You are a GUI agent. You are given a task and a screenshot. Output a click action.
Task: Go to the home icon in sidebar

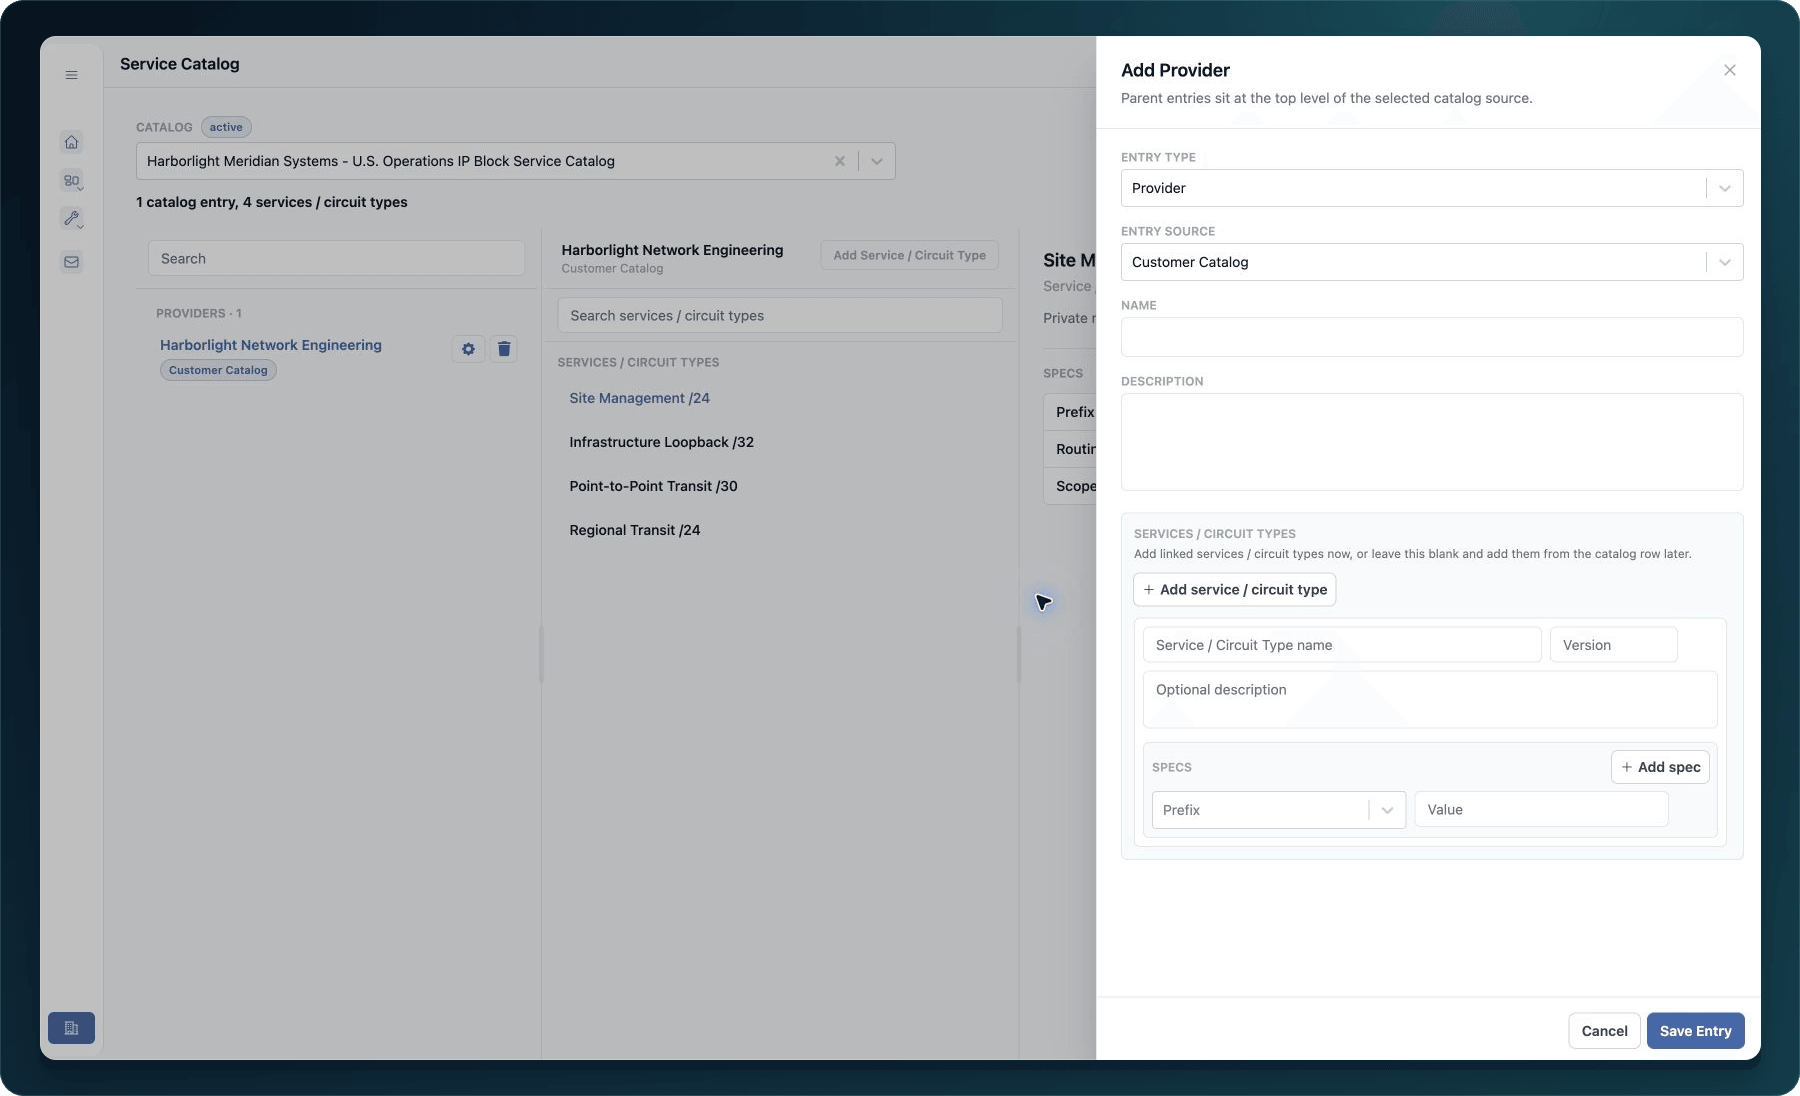click(x=71, y=142)
